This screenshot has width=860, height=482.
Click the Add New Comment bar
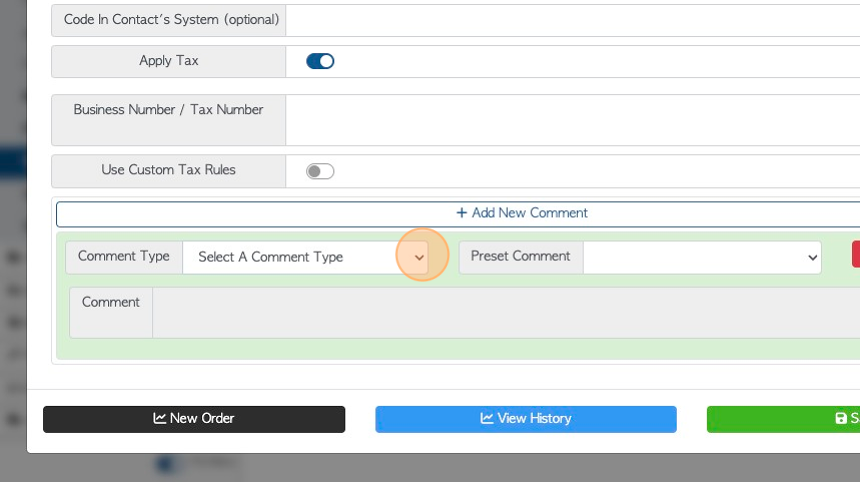click(458, 214)
